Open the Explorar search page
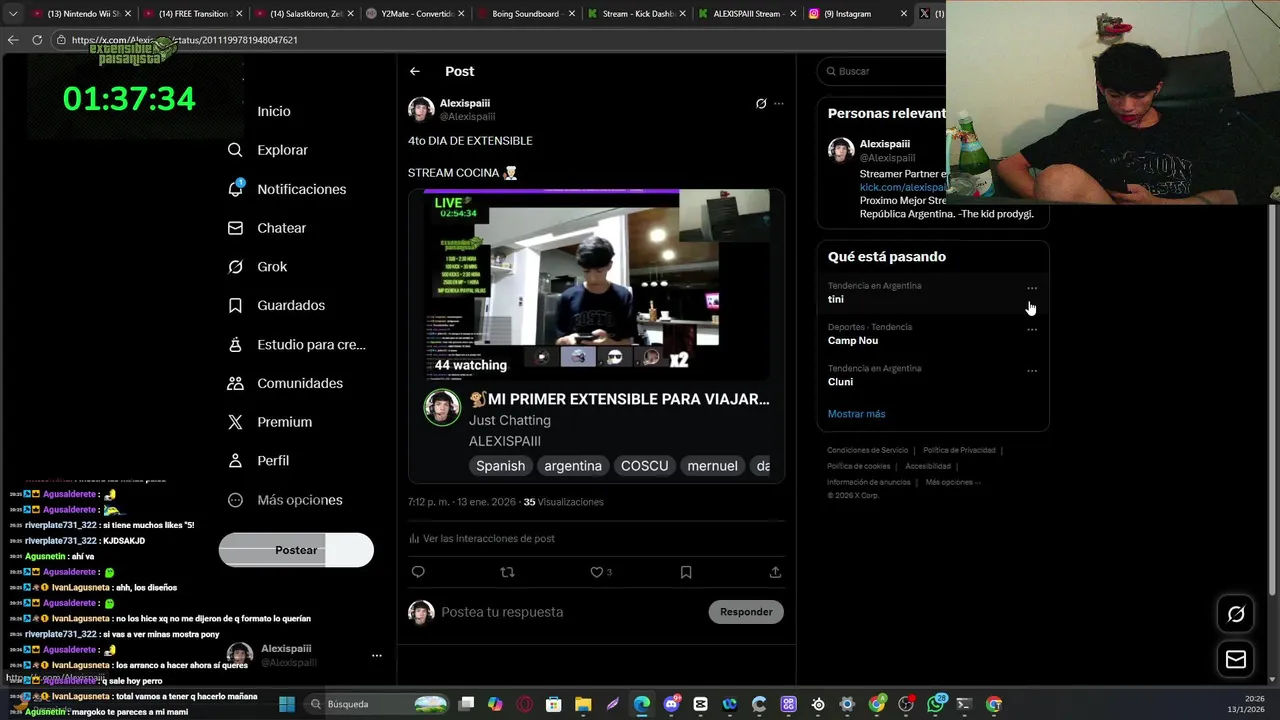The height and width of the screenshot is (720, 1280). [x=282, y=150]
